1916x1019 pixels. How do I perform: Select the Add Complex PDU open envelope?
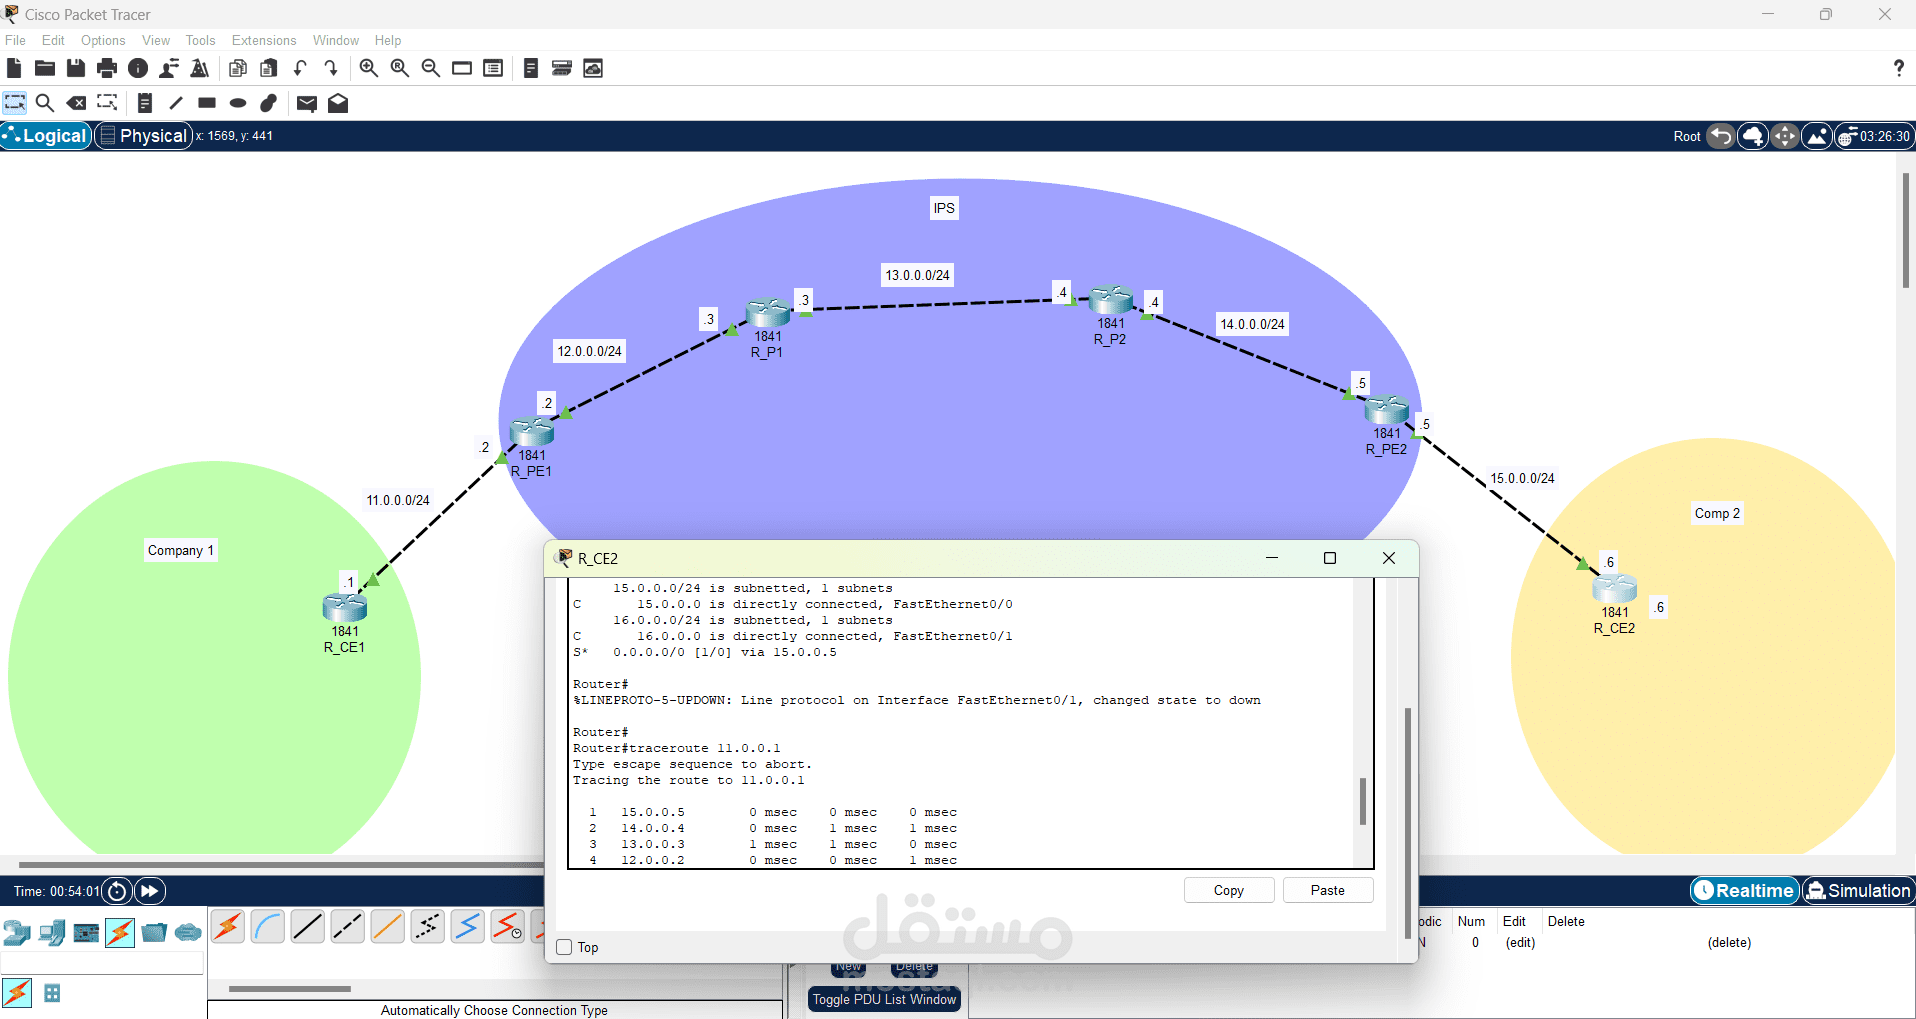[x=338, y=103]
